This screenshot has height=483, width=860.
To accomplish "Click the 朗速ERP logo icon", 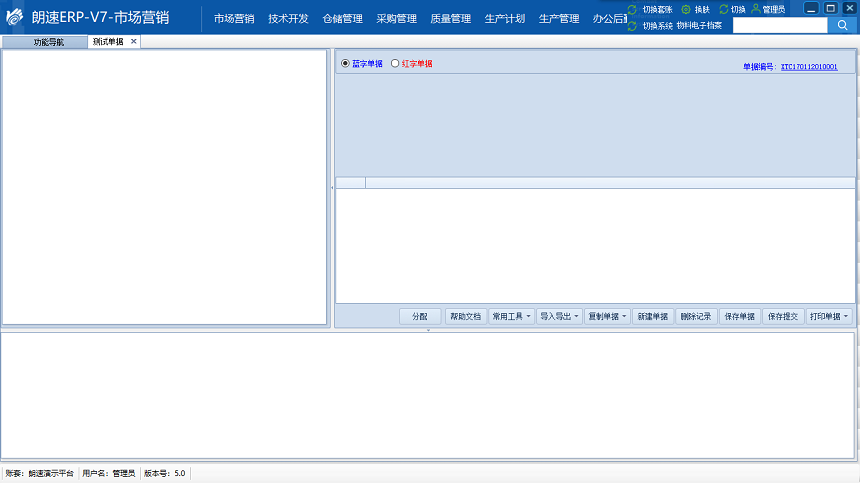I will pyautogui.click(x=15, y=17).
